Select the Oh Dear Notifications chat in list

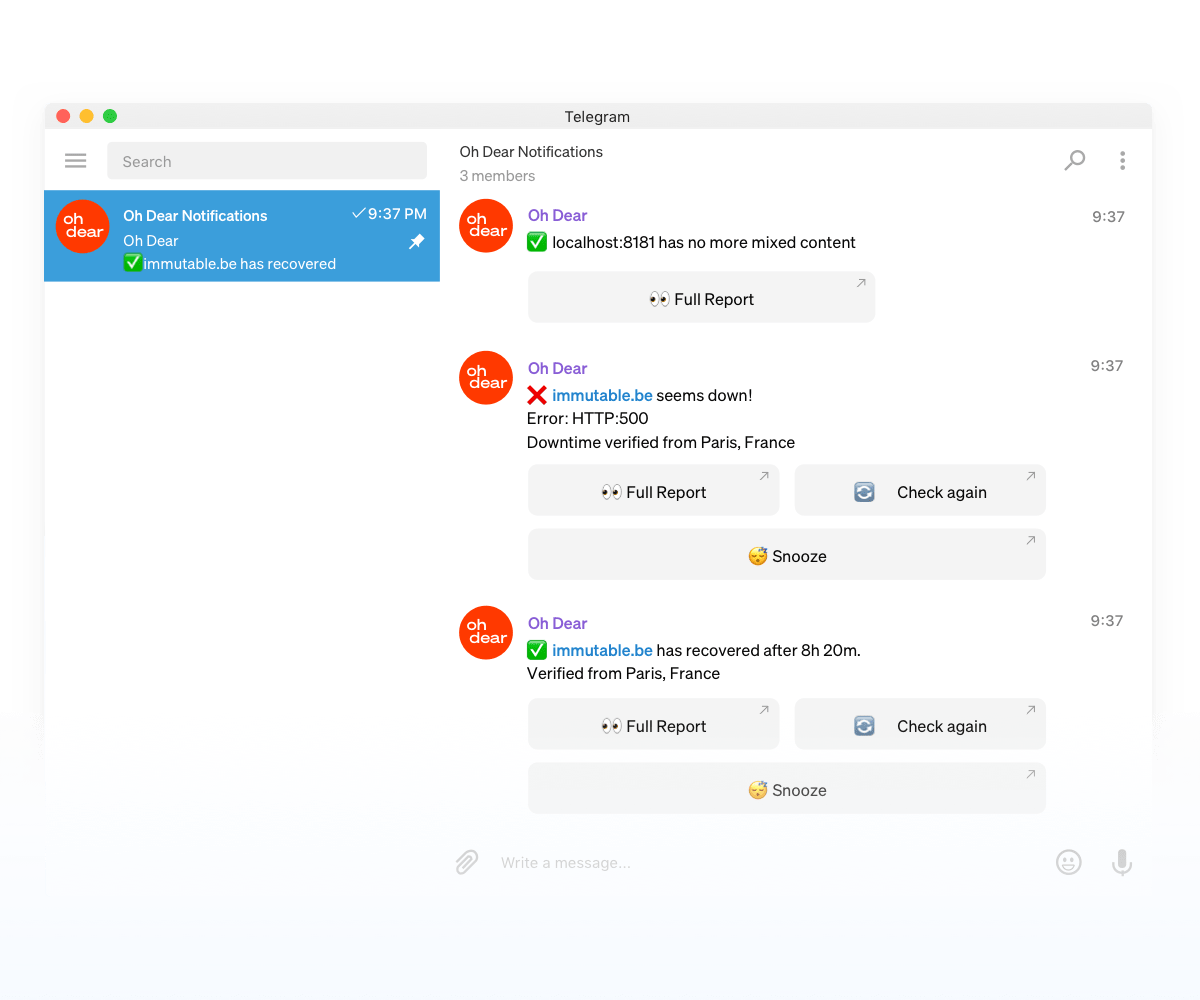point(242,236)
